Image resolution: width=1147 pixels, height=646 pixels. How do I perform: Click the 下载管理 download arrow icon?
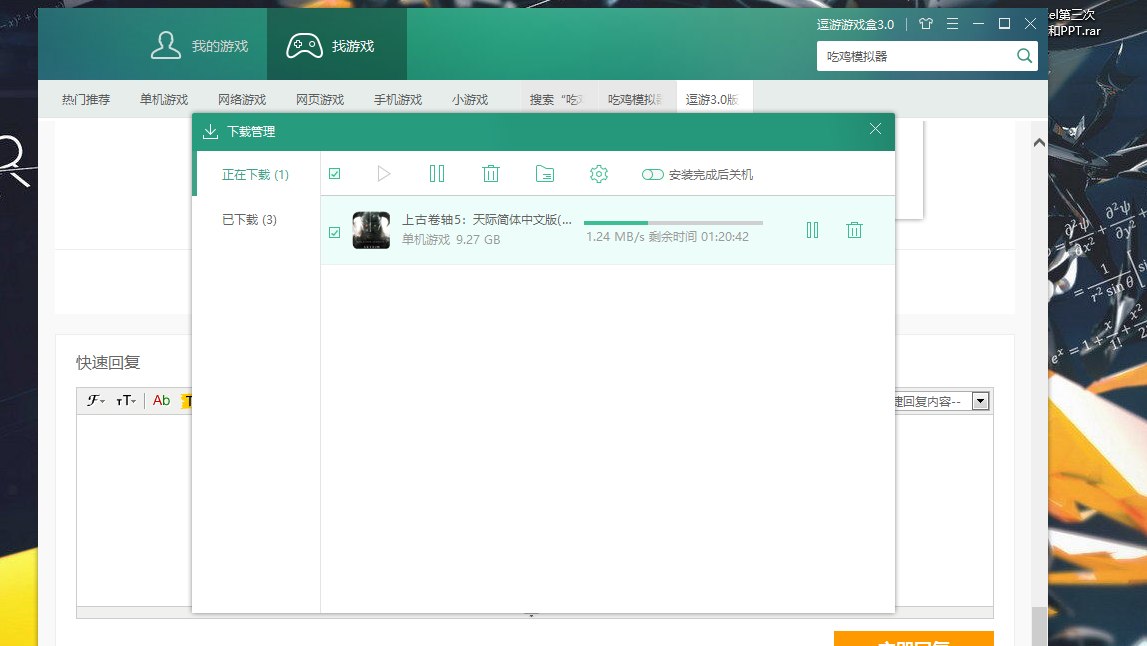click(211, 131)
